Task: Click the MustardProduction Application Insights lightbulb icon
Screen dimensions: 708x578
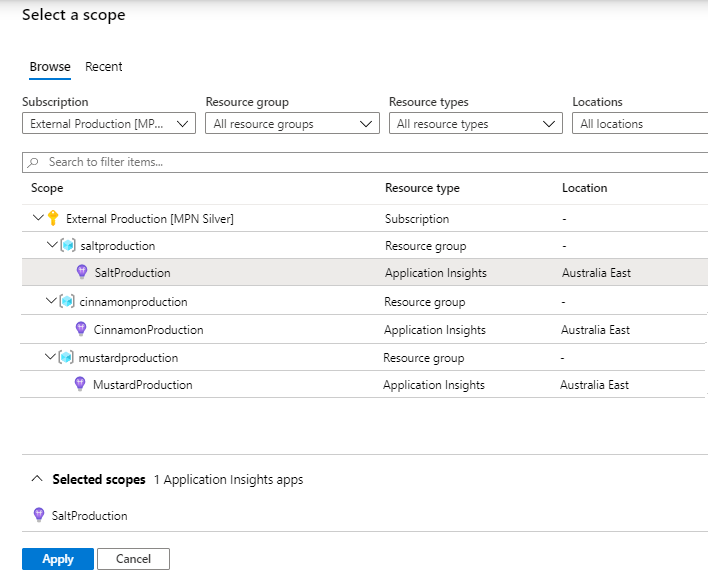Action: [80, 384]
